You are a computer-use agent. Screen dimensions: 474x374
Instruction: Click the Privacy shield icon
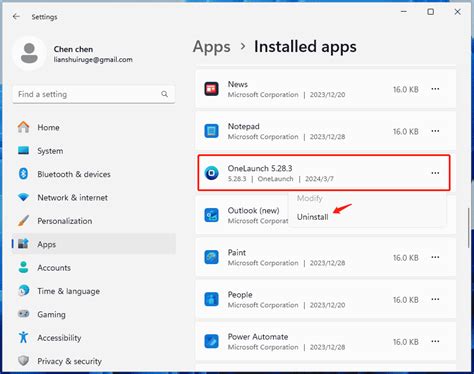[23, 360]
